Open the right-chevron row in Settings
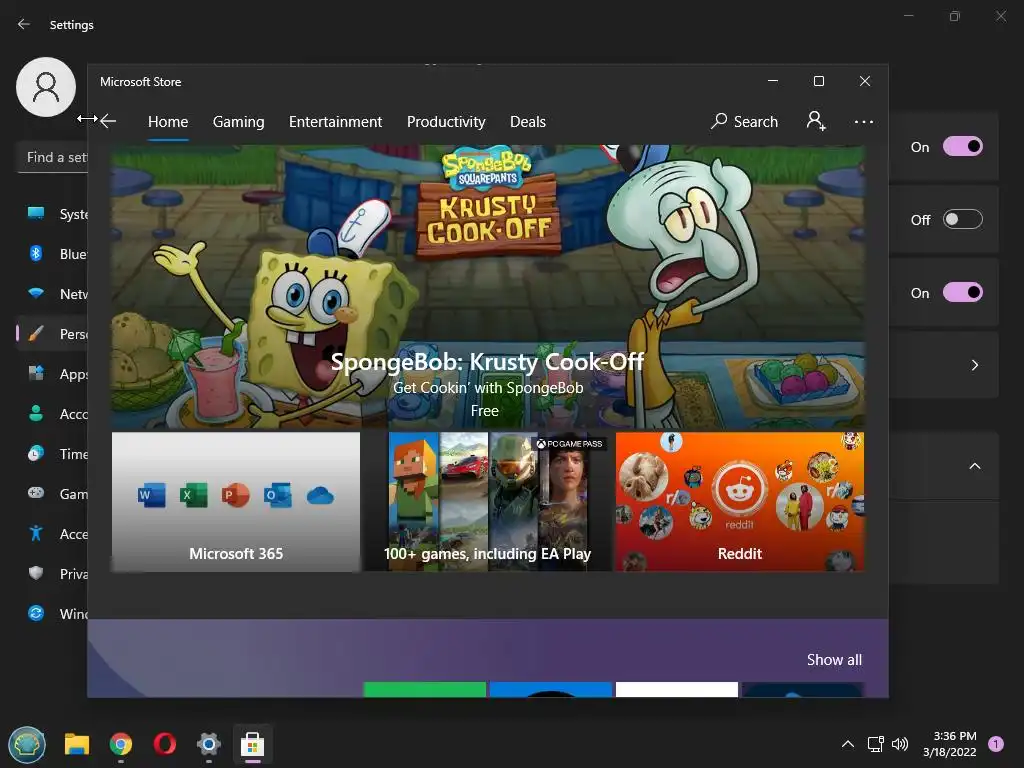The height and width of the screenshot is (768, 1024). pyautogui.click(x=944, y=365)
